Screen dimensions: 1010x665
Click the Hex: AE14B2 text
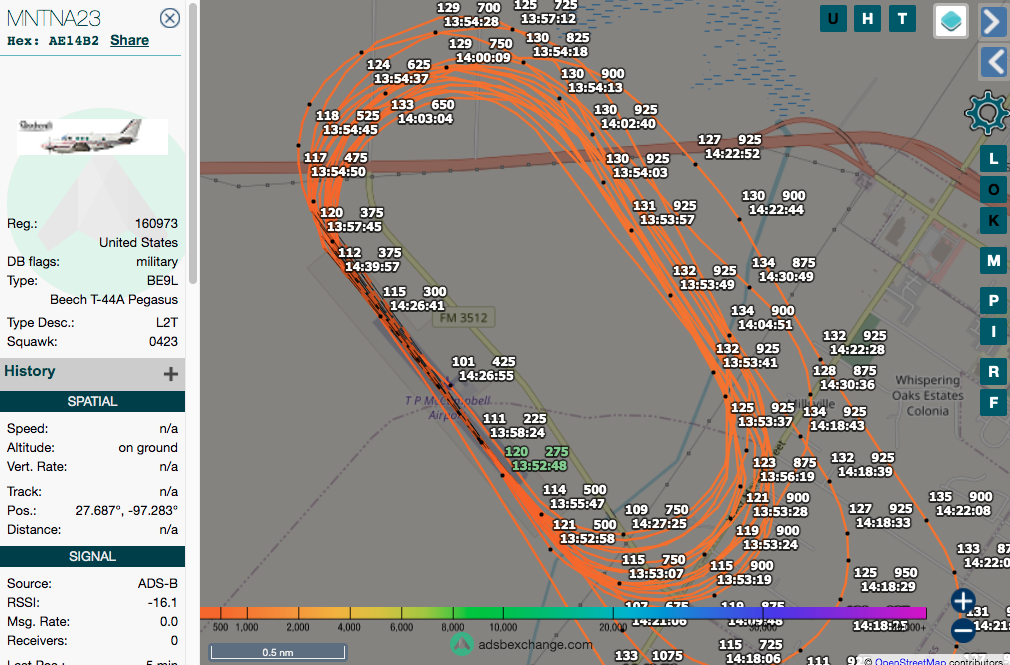[x=53, y=41]
